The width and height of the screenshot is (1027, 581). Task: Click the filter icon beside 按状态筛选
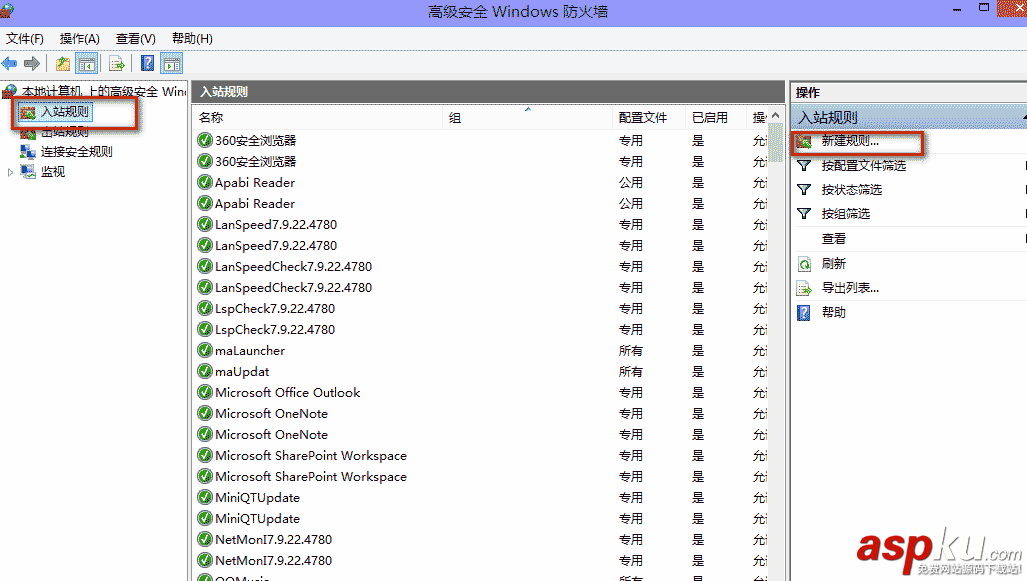pos(804,190)
